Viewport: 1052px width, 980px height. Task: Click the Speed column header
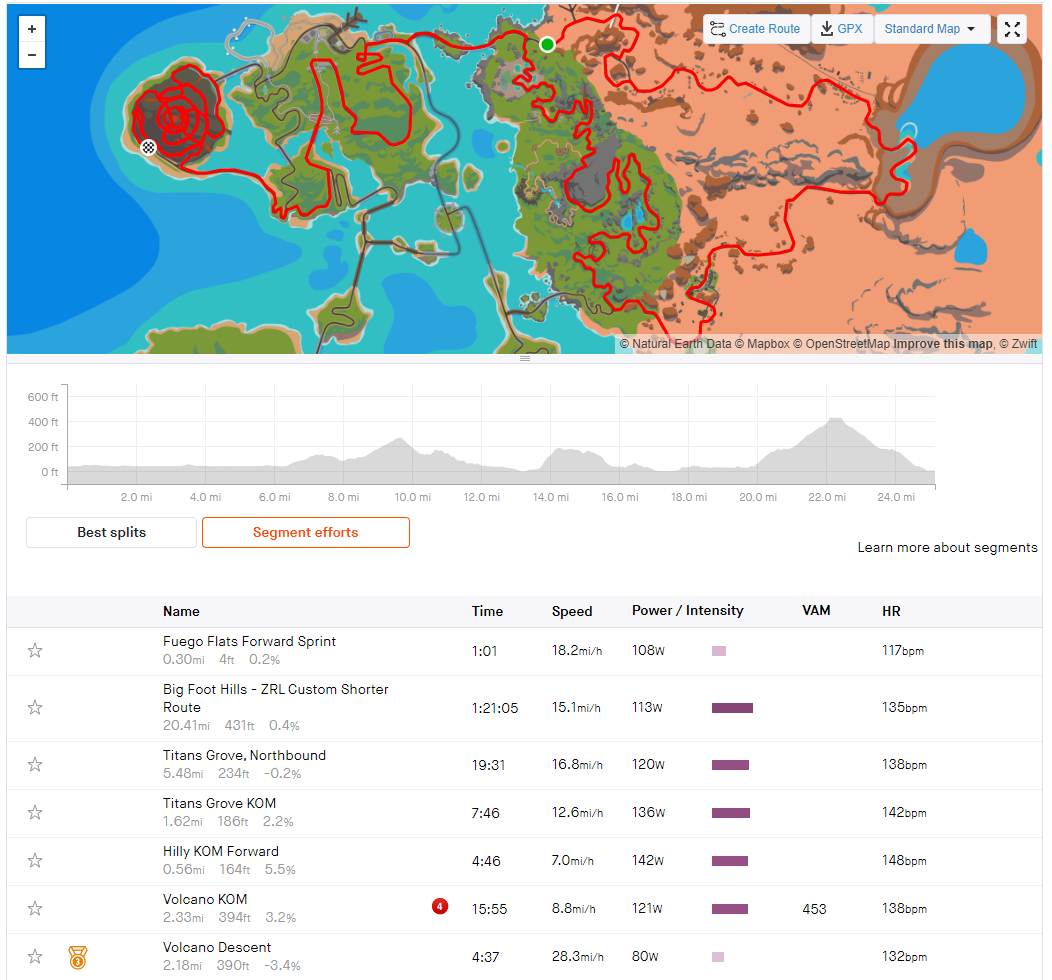572,611
